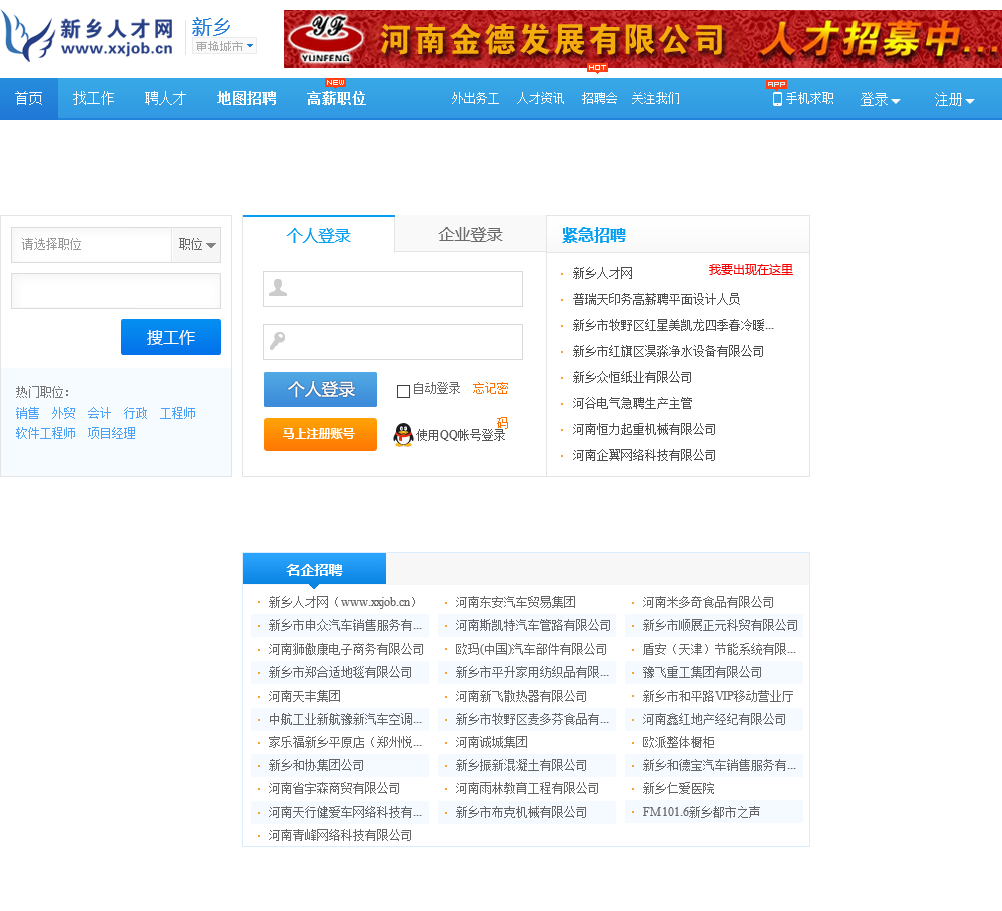This screenshot has height=911, width=1002.
Task: Open 河南诚城集团 company link
Action: click(x=491, y=742)
